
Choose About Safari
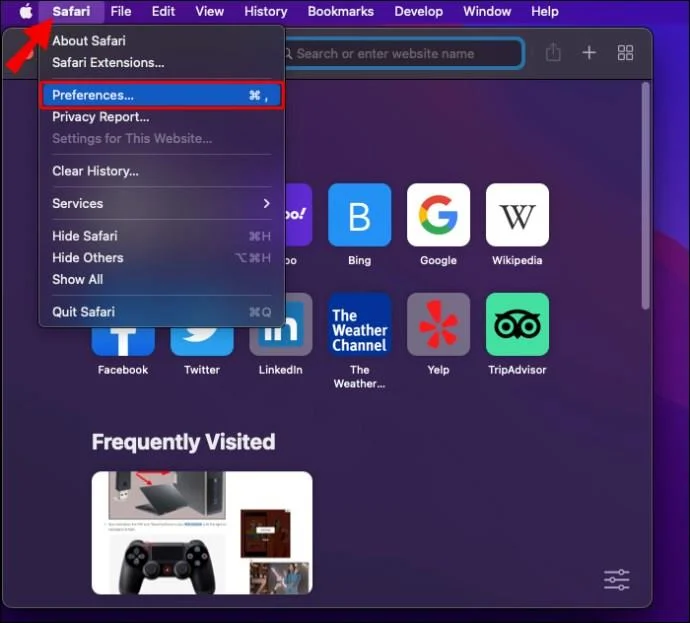tap(162, 41)
